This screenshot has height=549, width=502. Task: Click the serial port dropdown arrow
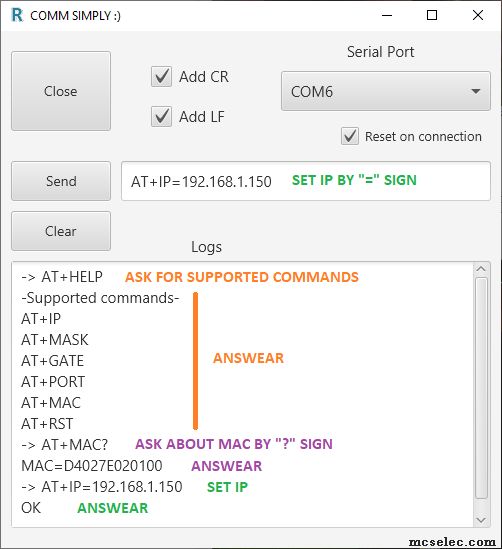point(475,91)
